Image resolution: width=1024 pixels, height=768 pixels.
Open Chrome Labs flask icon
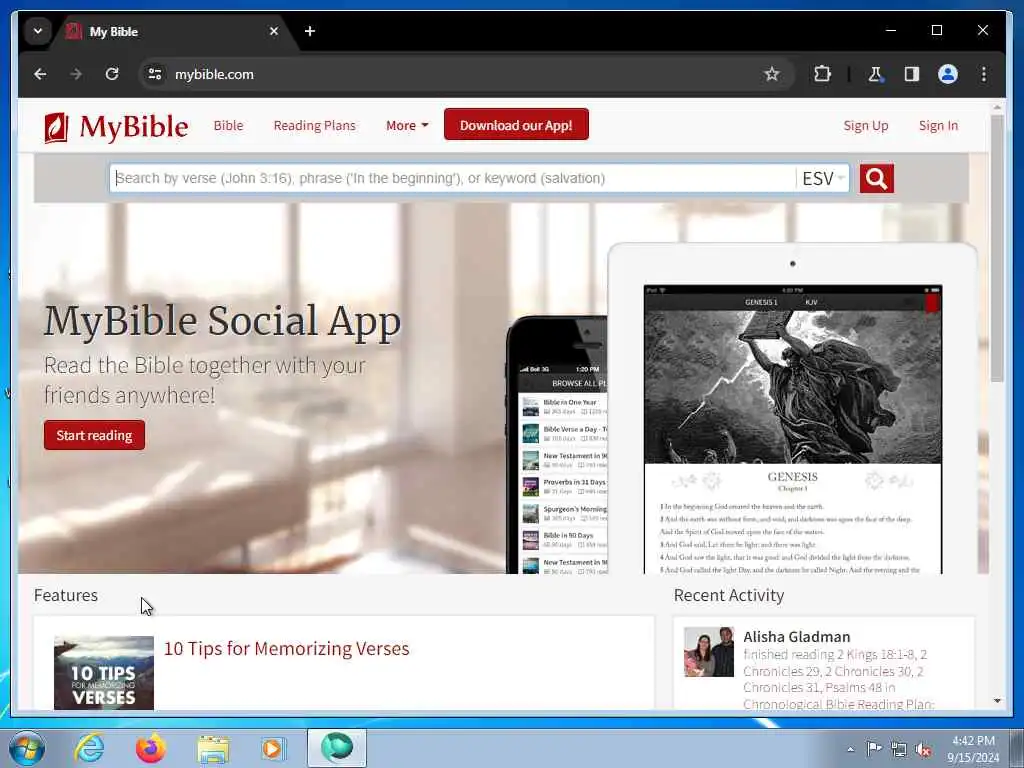[x=875, y=74]
